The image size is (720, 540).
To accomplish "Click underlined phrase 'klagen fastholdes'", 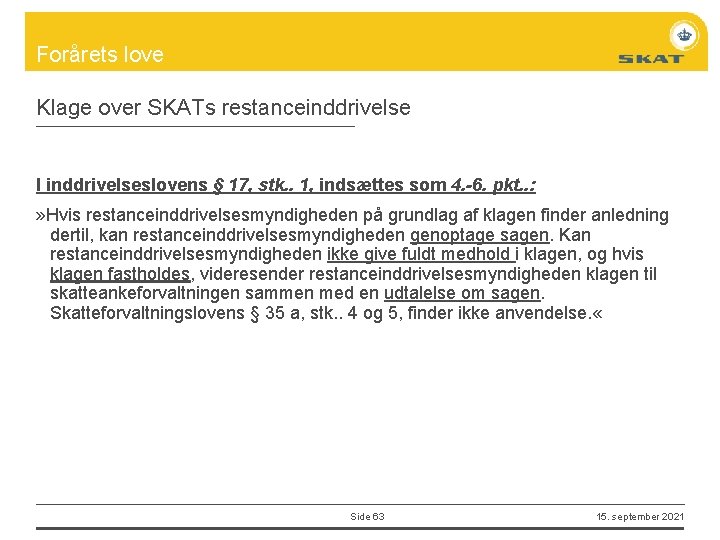I will pos(120,274).
